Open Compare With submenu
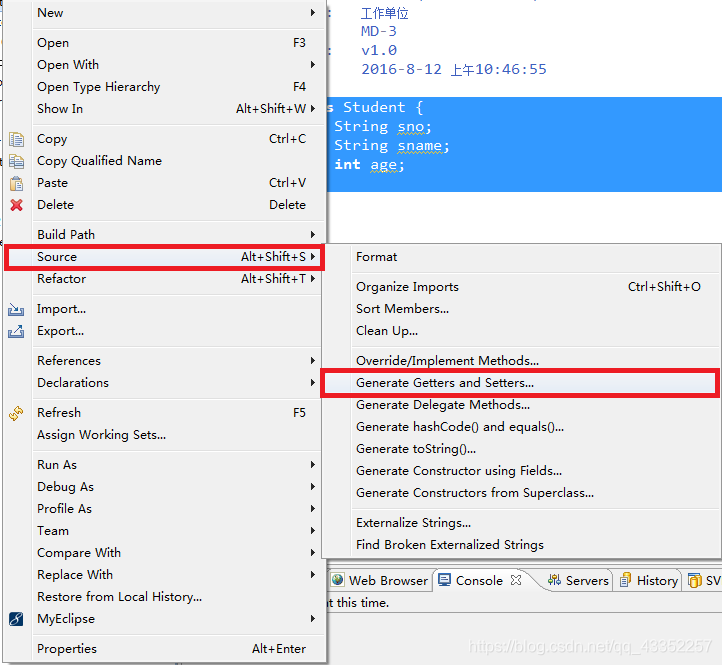The height and width of the screenshot is (665, 722). pyautogui.click(x=164, y=553)
